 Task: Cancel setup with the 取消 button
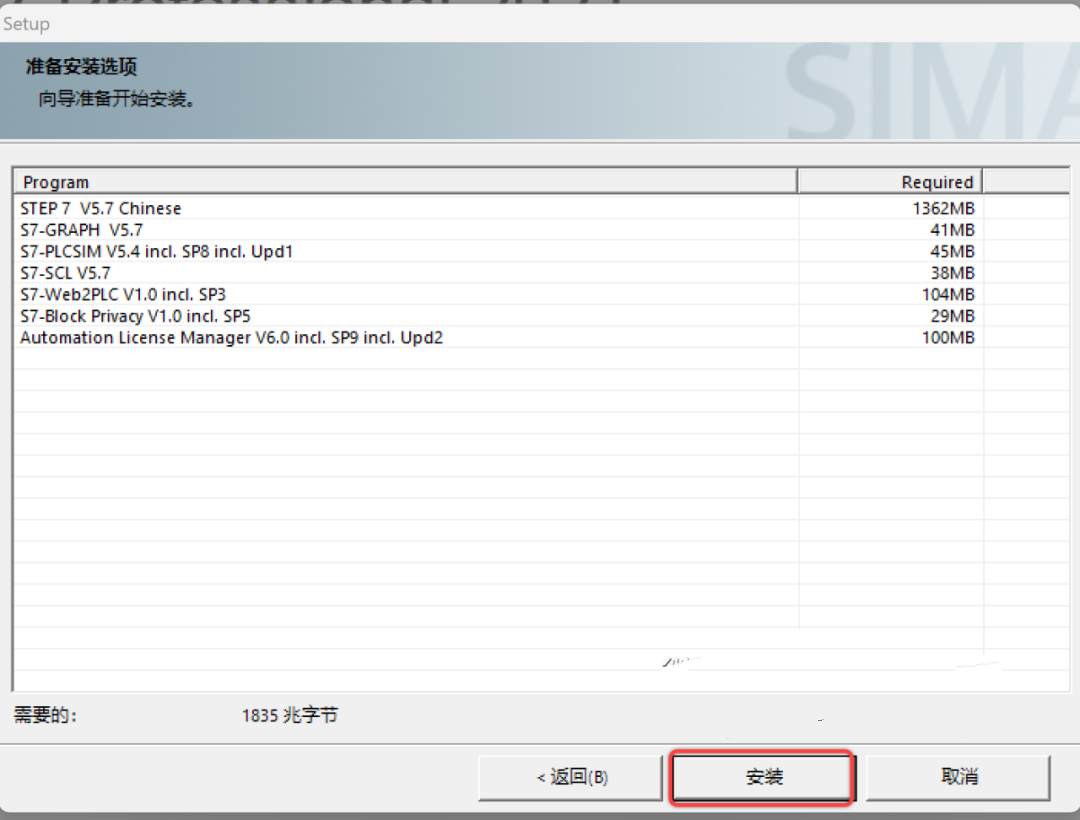pyautogui.click(x=958, y=777)
